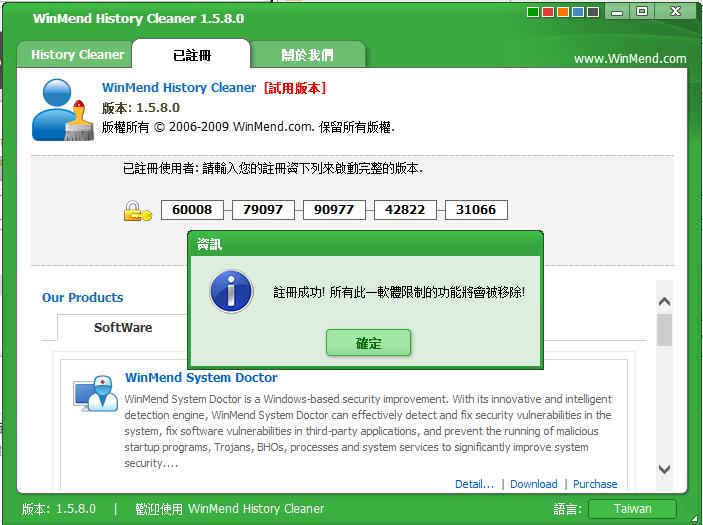This screenshot has height=525, width=703.
Task: Select the orange theme color swatch
Action: (x=563, y=13)
